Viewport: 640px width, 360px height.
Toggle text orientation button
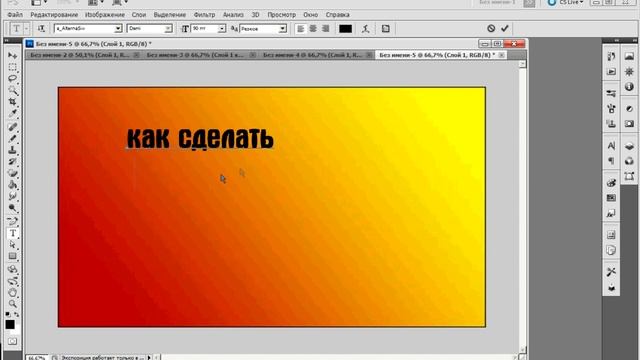coord(41,29)
